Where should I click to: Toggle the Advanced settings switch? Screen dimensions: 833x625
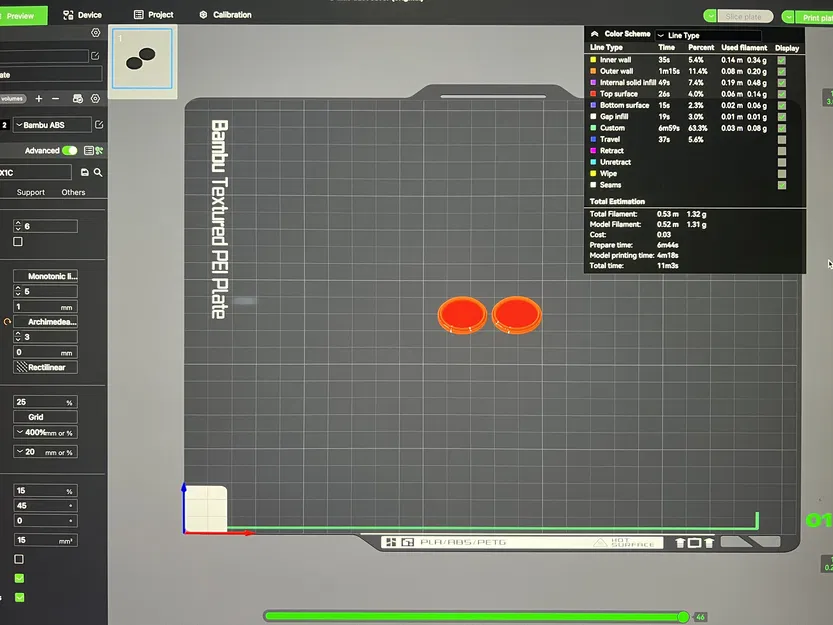(x=70, y=150)
